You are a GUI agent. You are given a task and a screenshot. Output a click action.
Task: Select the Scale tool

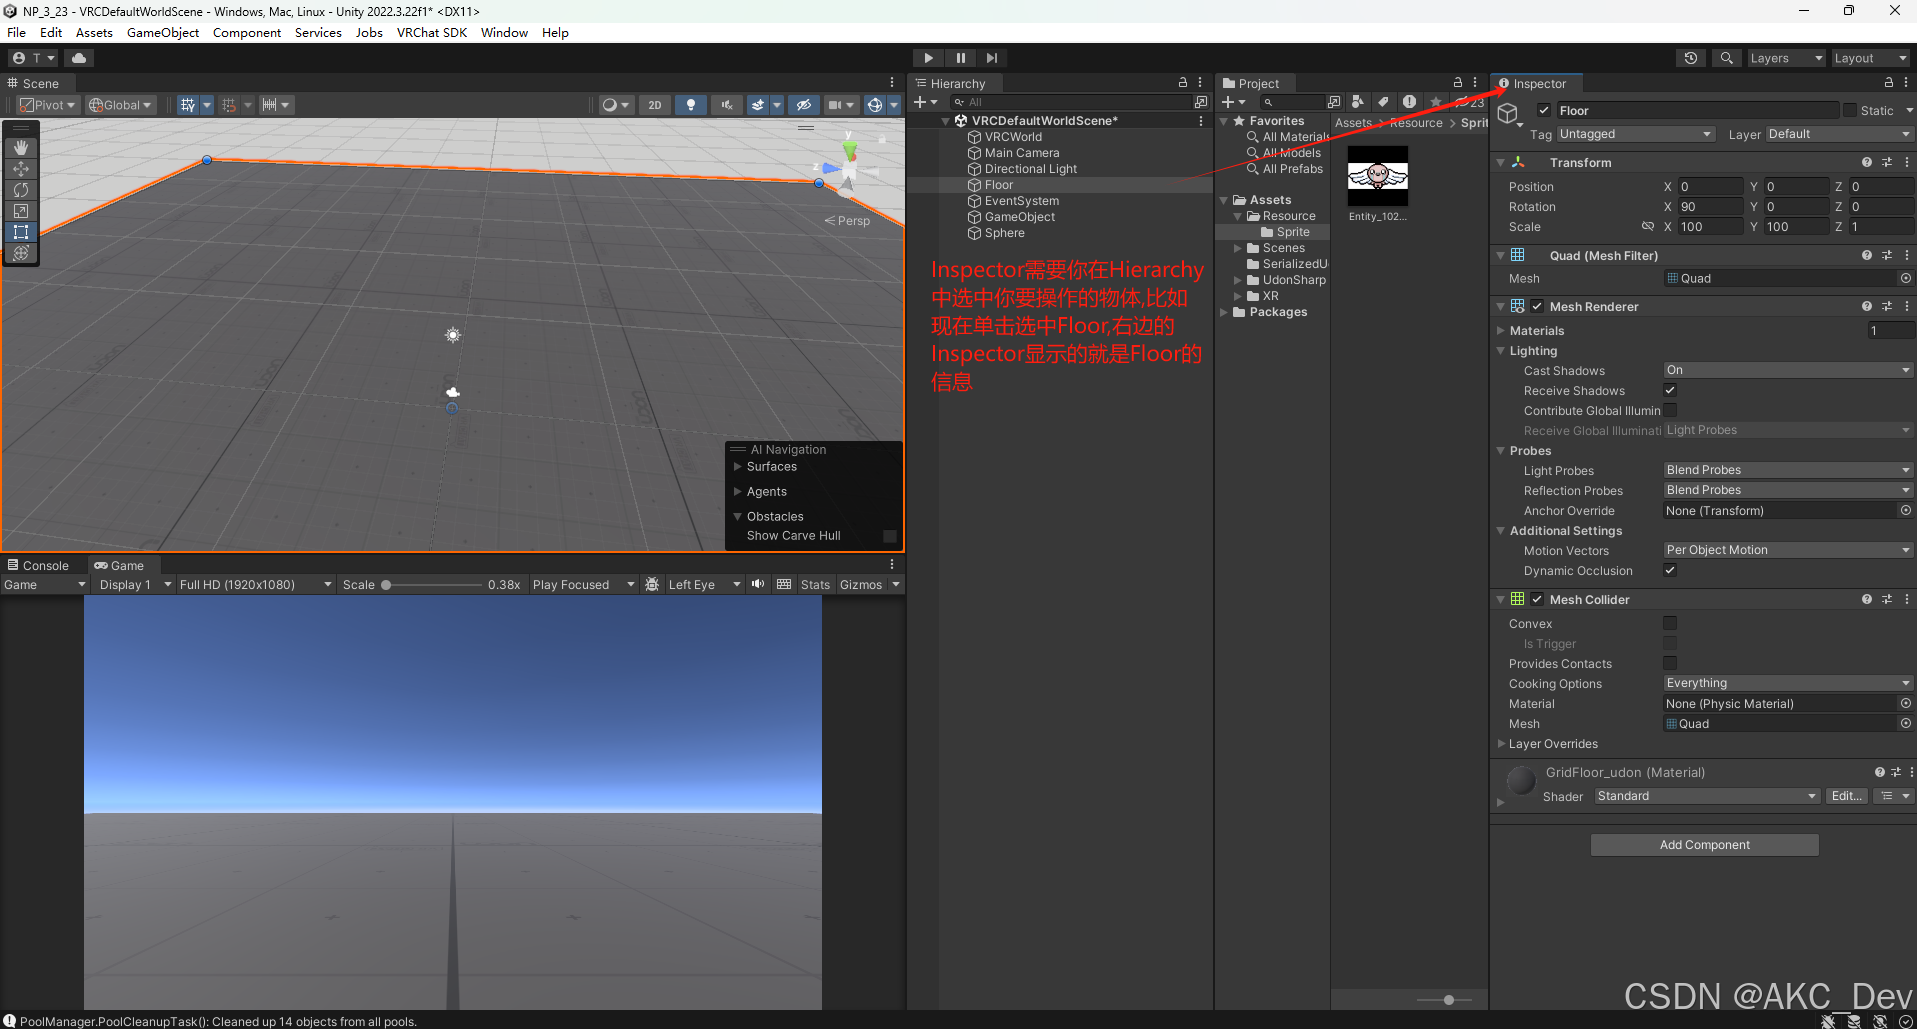(21, 210)
